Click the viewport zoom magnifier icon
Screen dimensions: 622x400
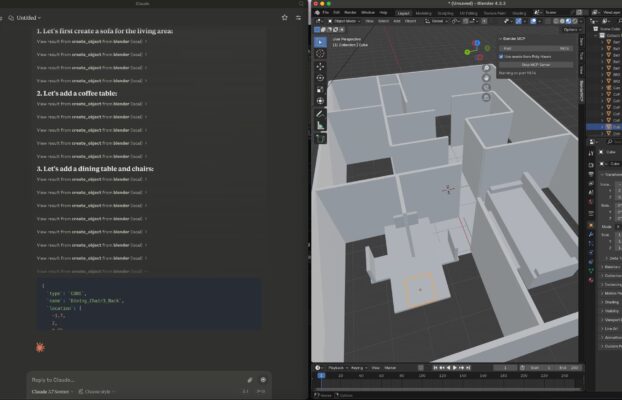click(486, 68)
